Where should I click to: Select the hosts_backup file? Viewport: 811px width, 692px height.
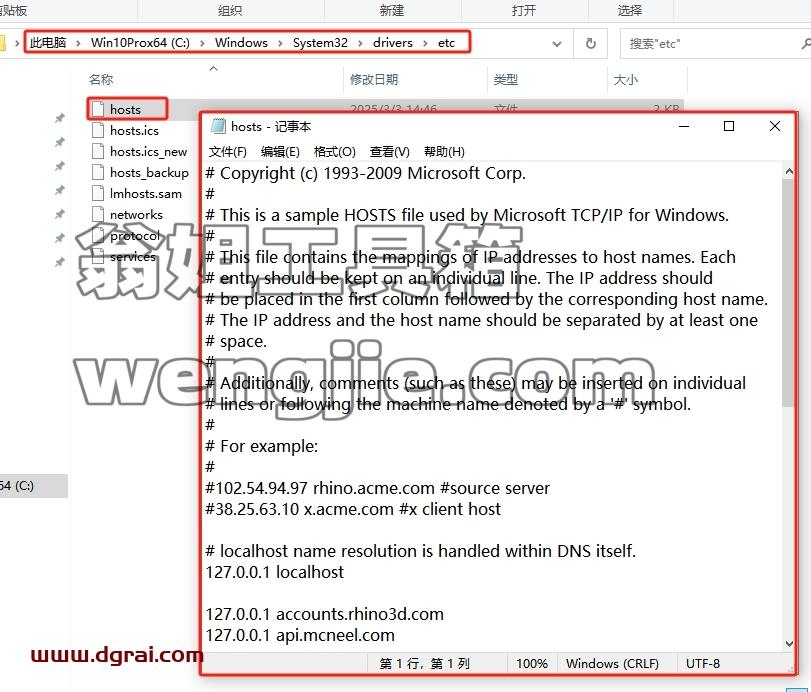(140, 172)
